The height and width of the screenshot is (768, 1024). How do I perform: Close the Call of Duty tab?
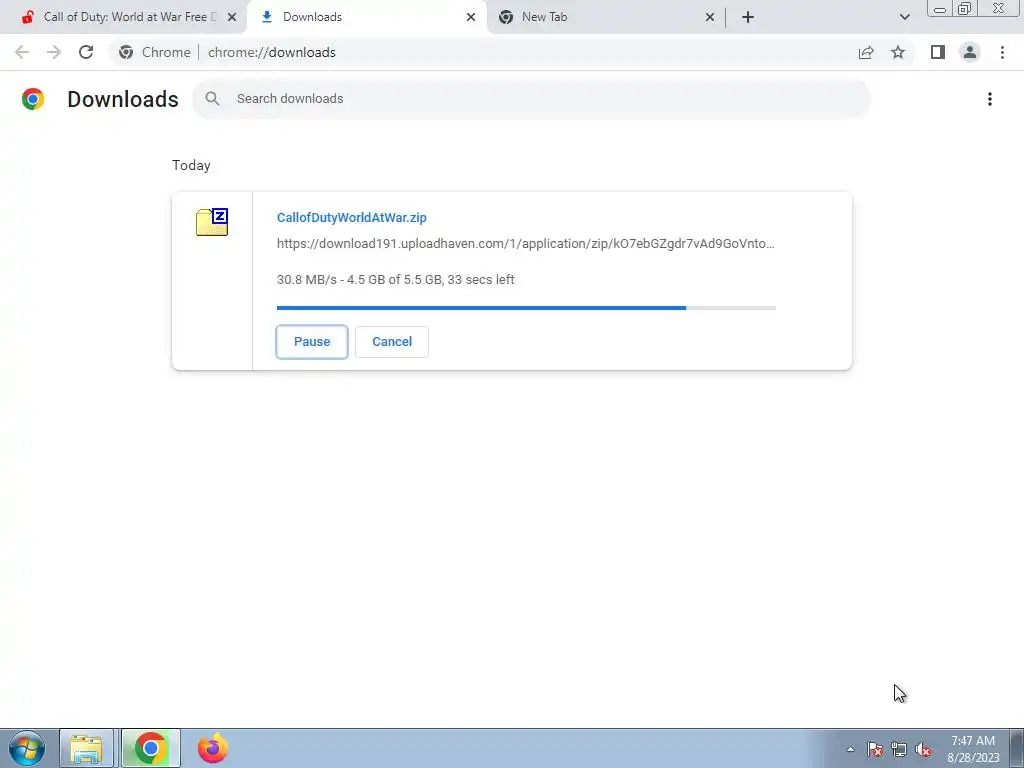point(232,17)
